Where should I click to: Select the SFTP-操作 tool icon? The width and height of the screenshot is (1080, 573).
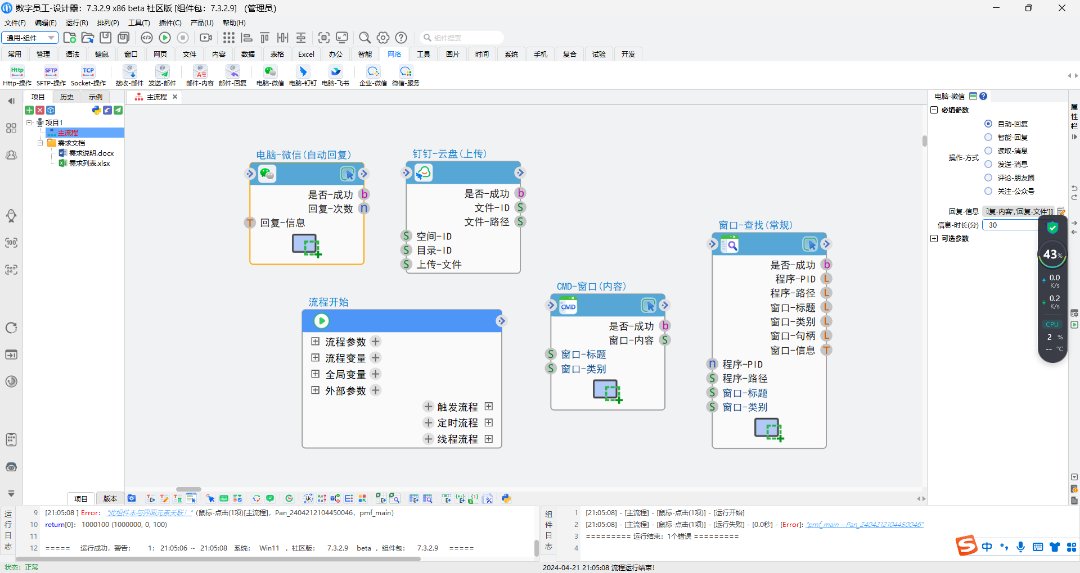click(51, 72)
